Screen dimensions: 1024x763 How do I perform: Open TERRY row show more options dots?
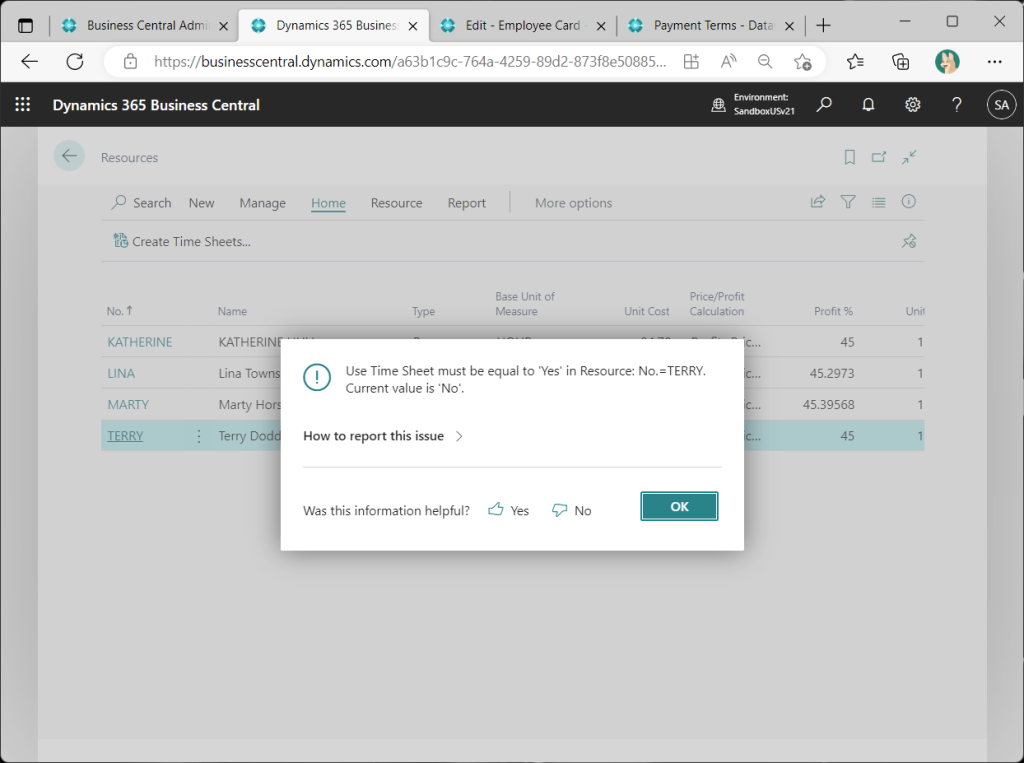pyautogui.click(x=199, y=436)
